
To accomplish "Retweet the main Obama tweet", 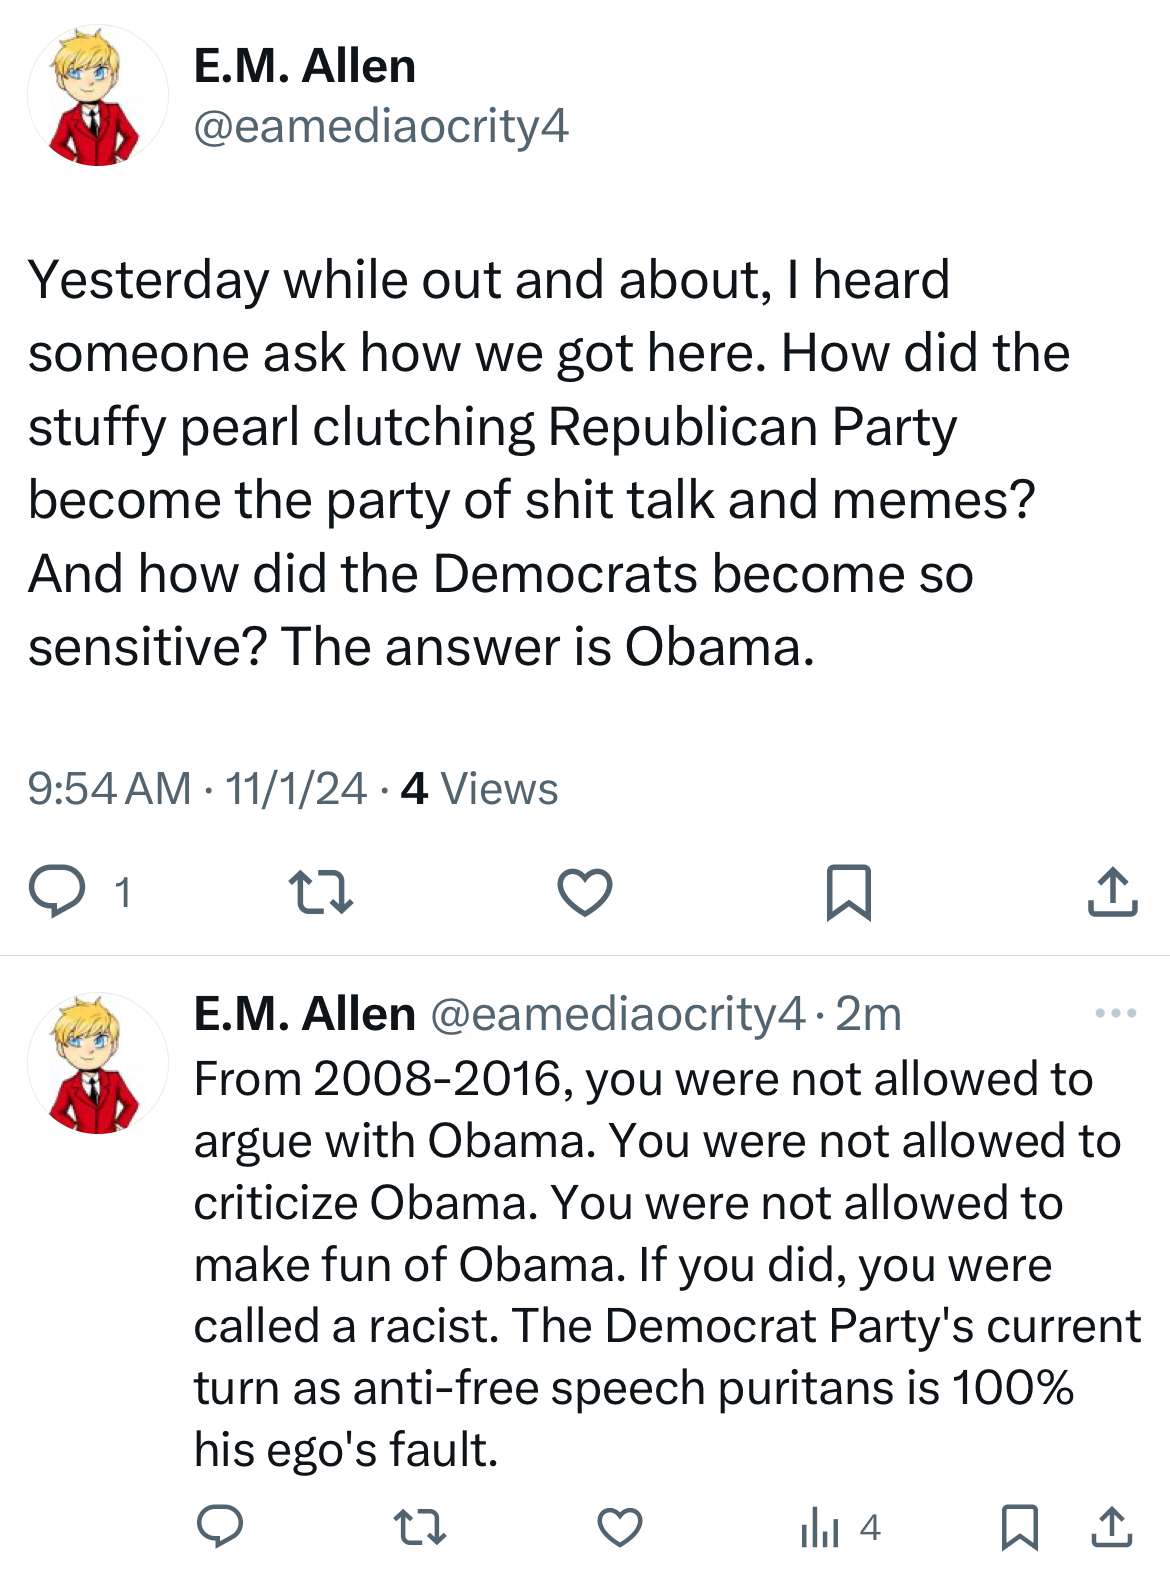I will (320, 892).
